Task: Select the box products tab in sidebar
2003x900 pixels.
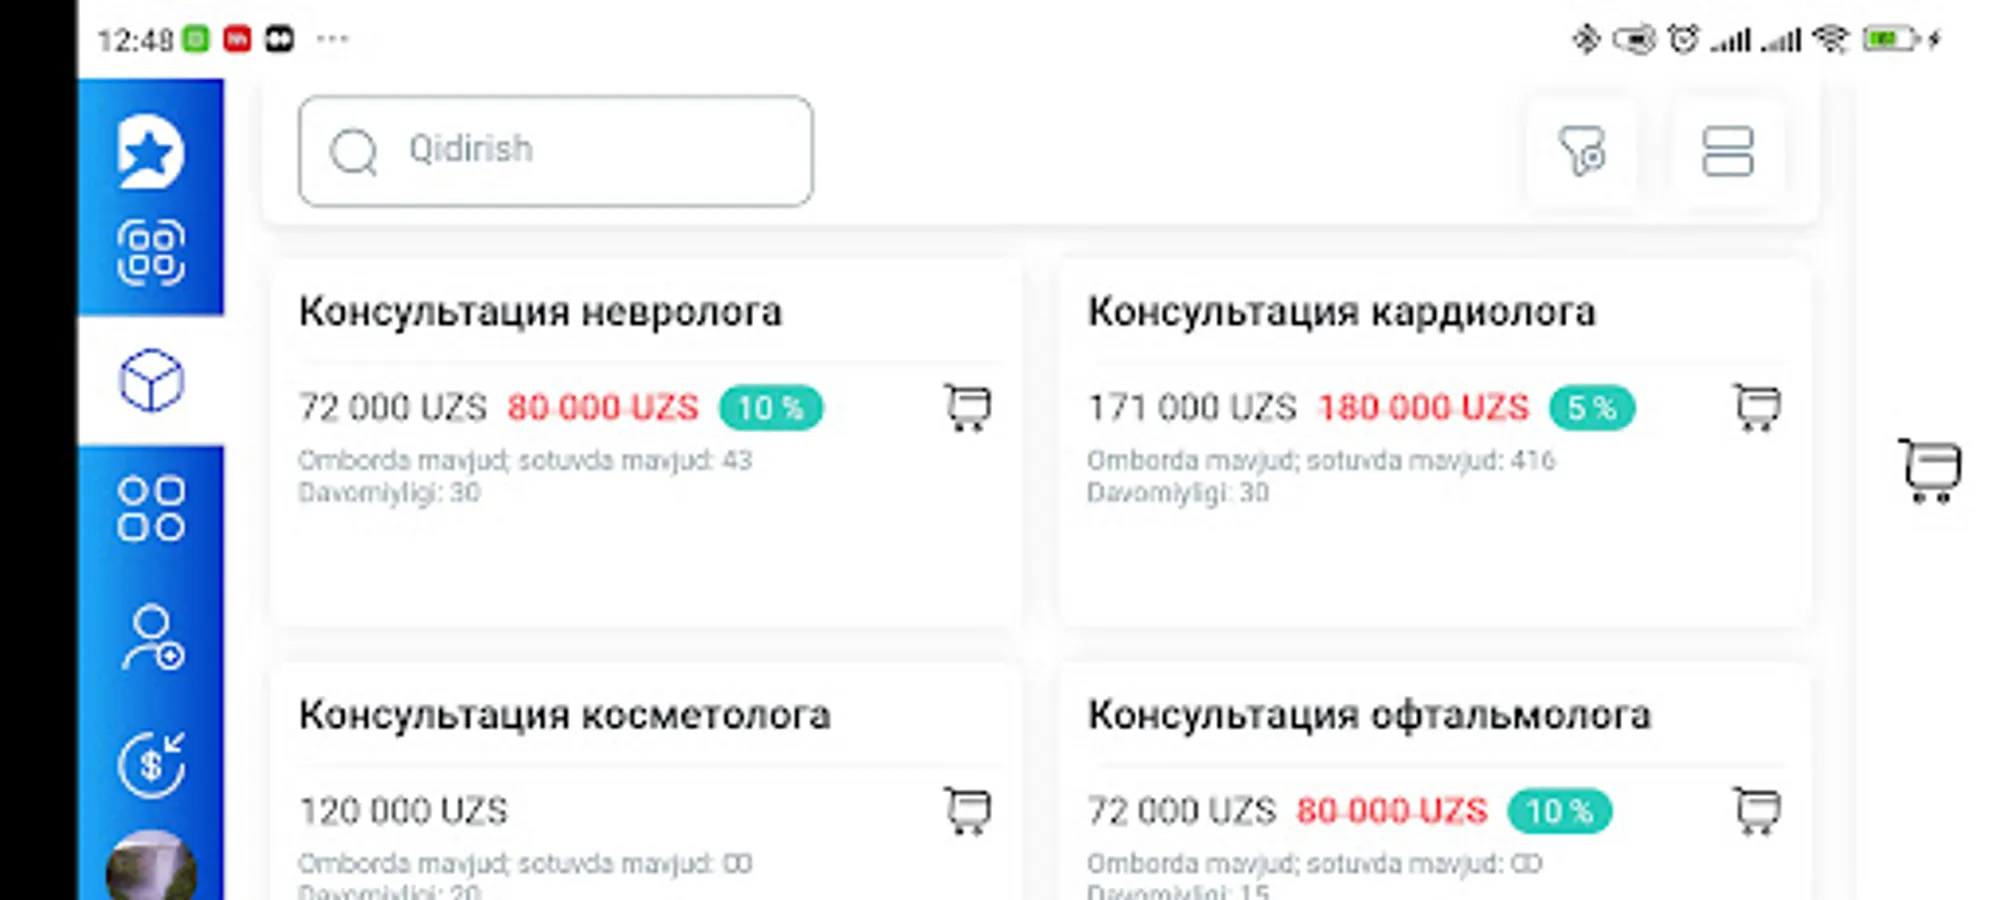Action: pos(151,381)
